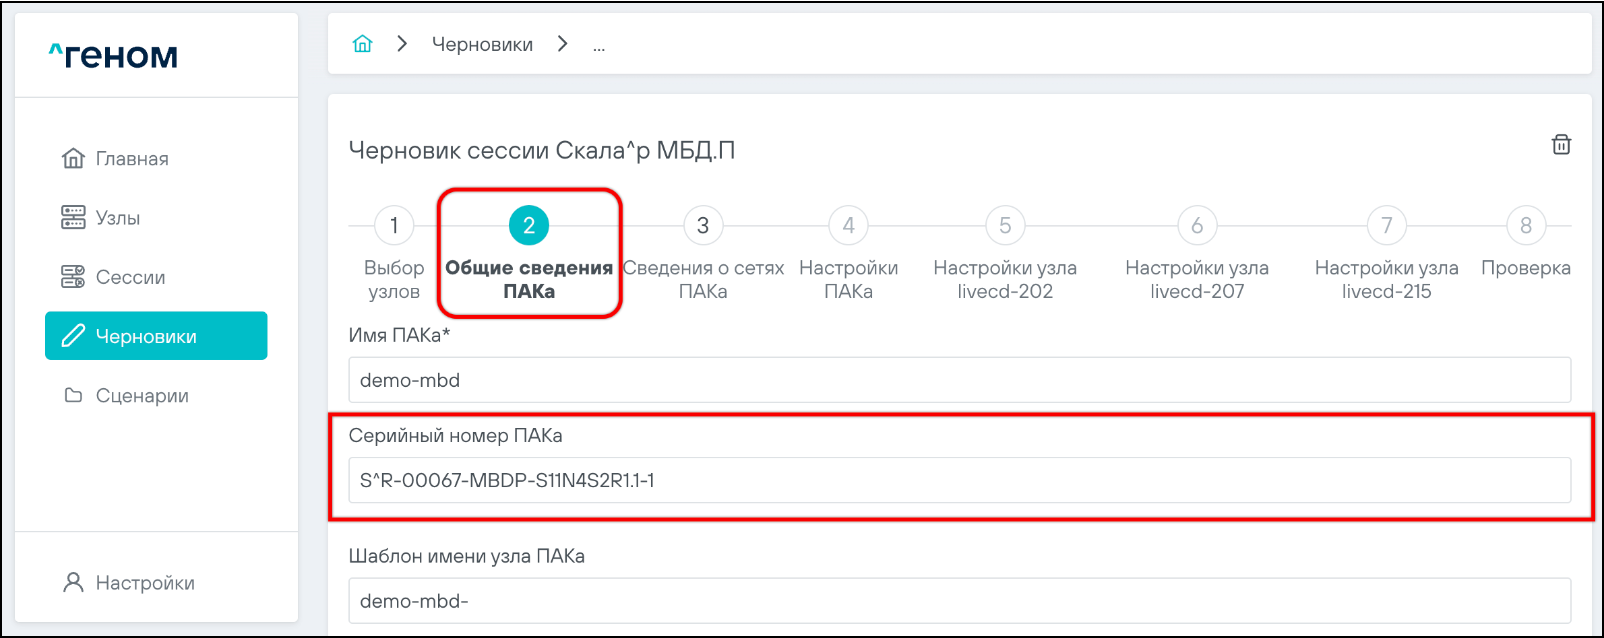Go to step 5 Настройки узла livecd-202

(x=1005, y=226)
